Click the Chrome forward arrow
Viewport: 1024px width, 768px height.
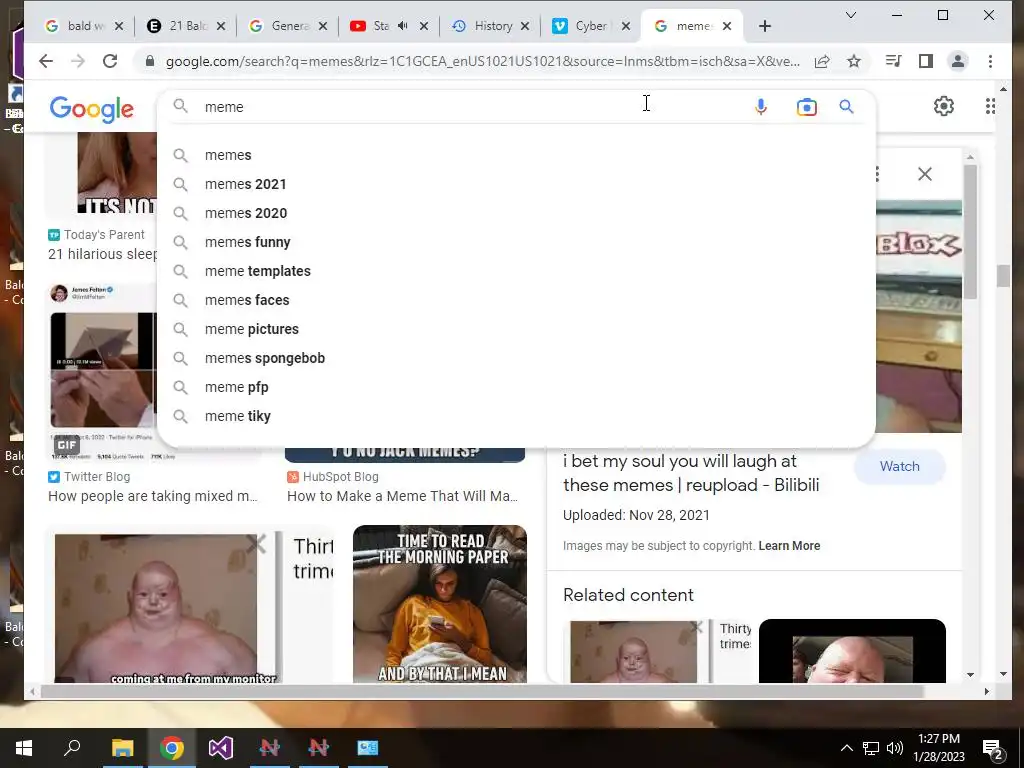(x=78, y=61)
